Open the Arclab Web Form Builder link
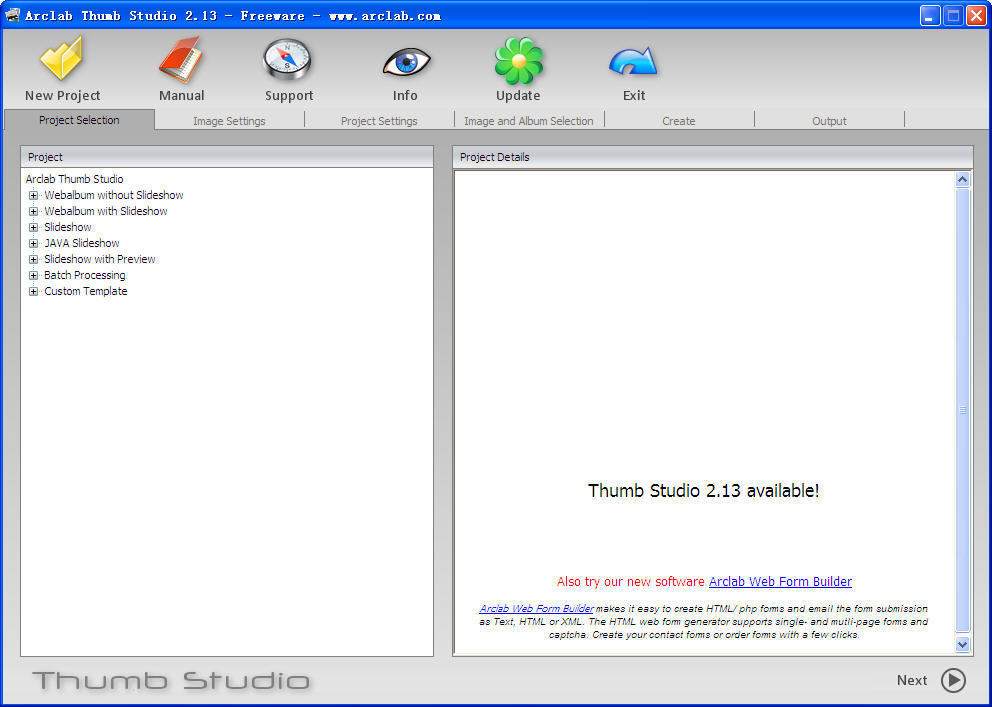Viewport: 992px width, 707px height. pos(780,582)
